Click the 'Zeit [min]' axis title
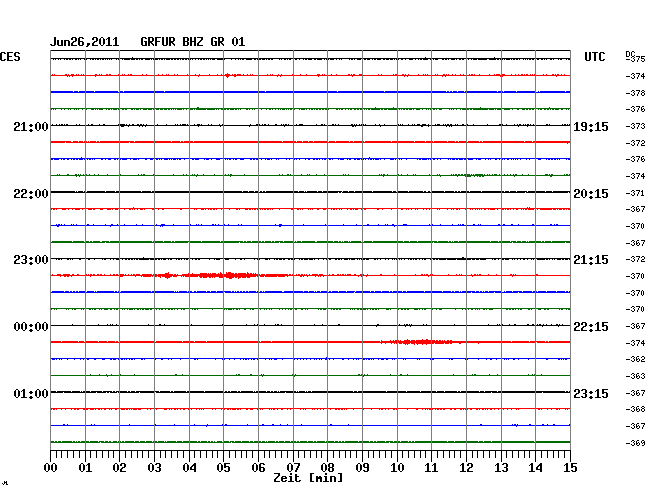The height and width of the screenshot is (494, 650). click(x=308, y=478)
